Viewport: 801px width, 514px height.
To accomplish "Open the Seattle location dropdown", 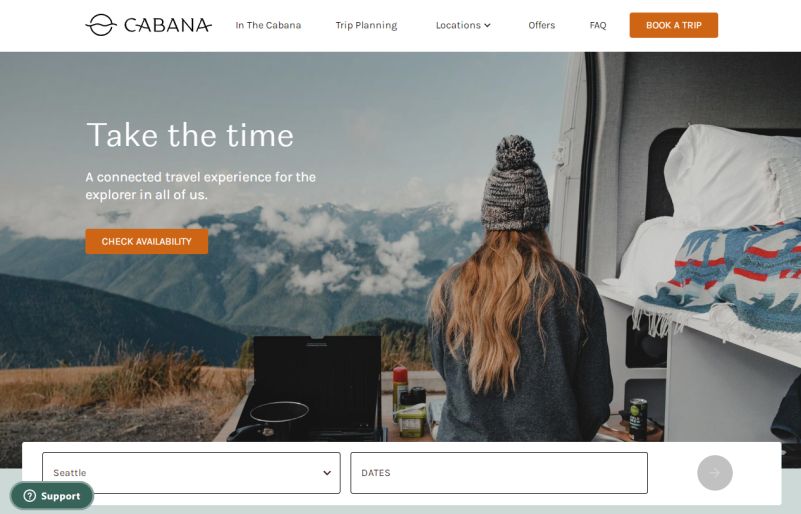I will pos(191,473).
